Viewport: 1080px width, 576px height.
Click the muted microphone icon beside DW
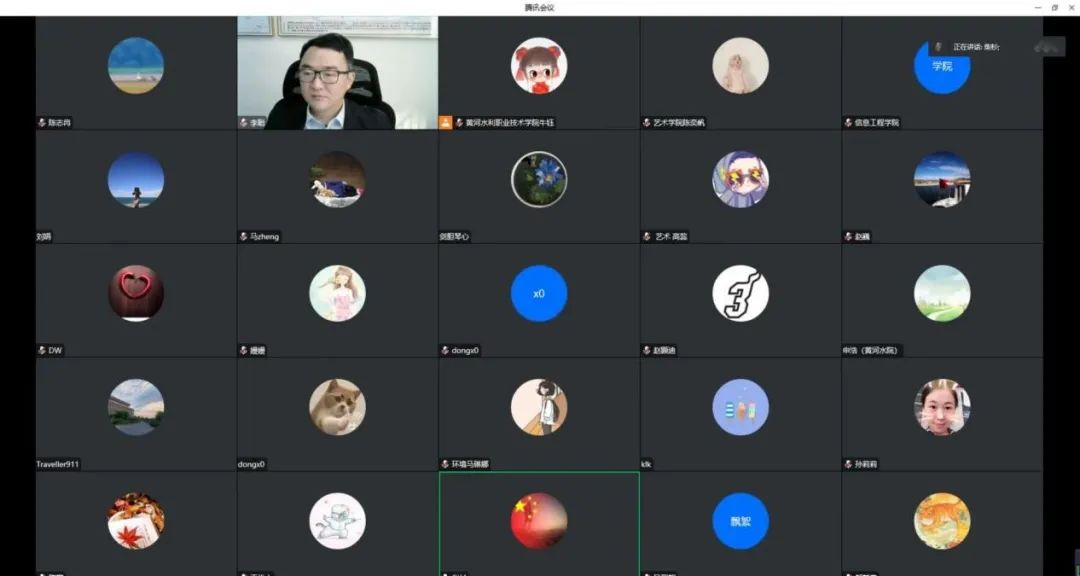pyautogui.click(x=41, y=351)
